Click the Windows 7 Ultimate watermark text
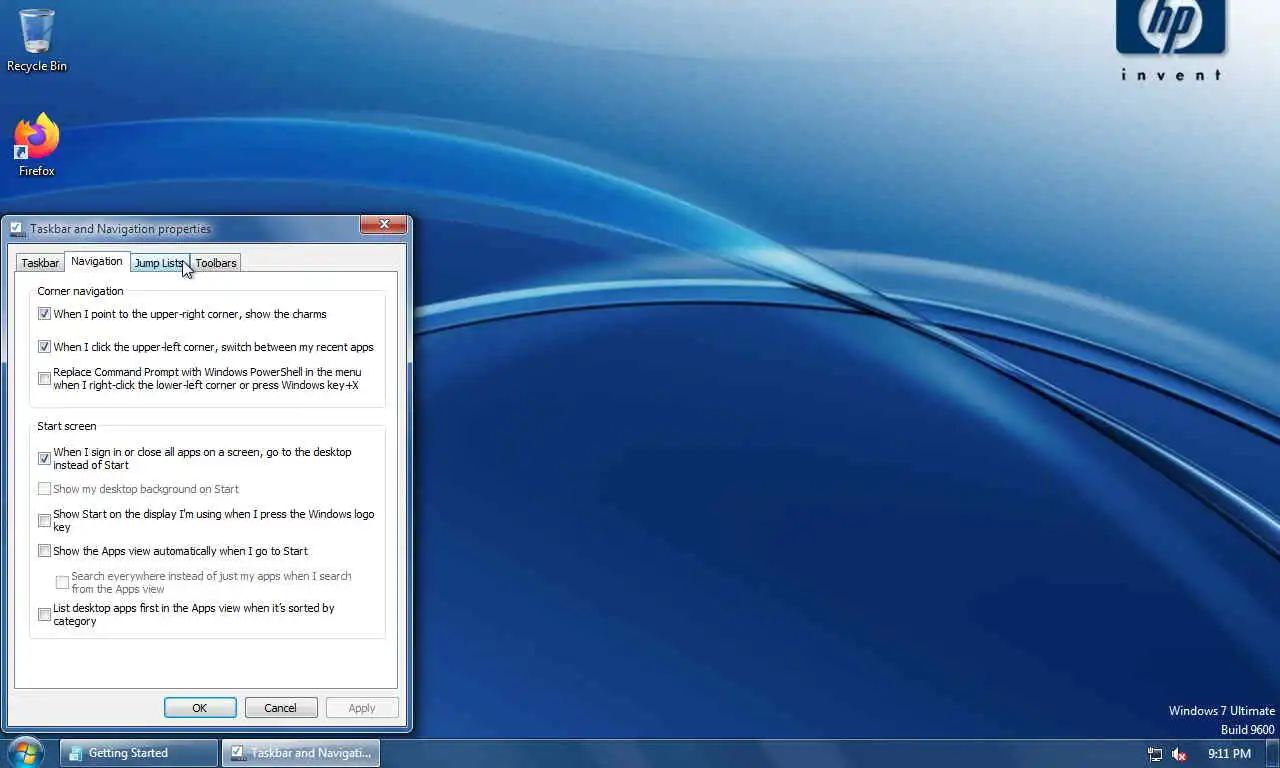The width and height of the screenshot is (1280, 768). (x=1222, y=711)
